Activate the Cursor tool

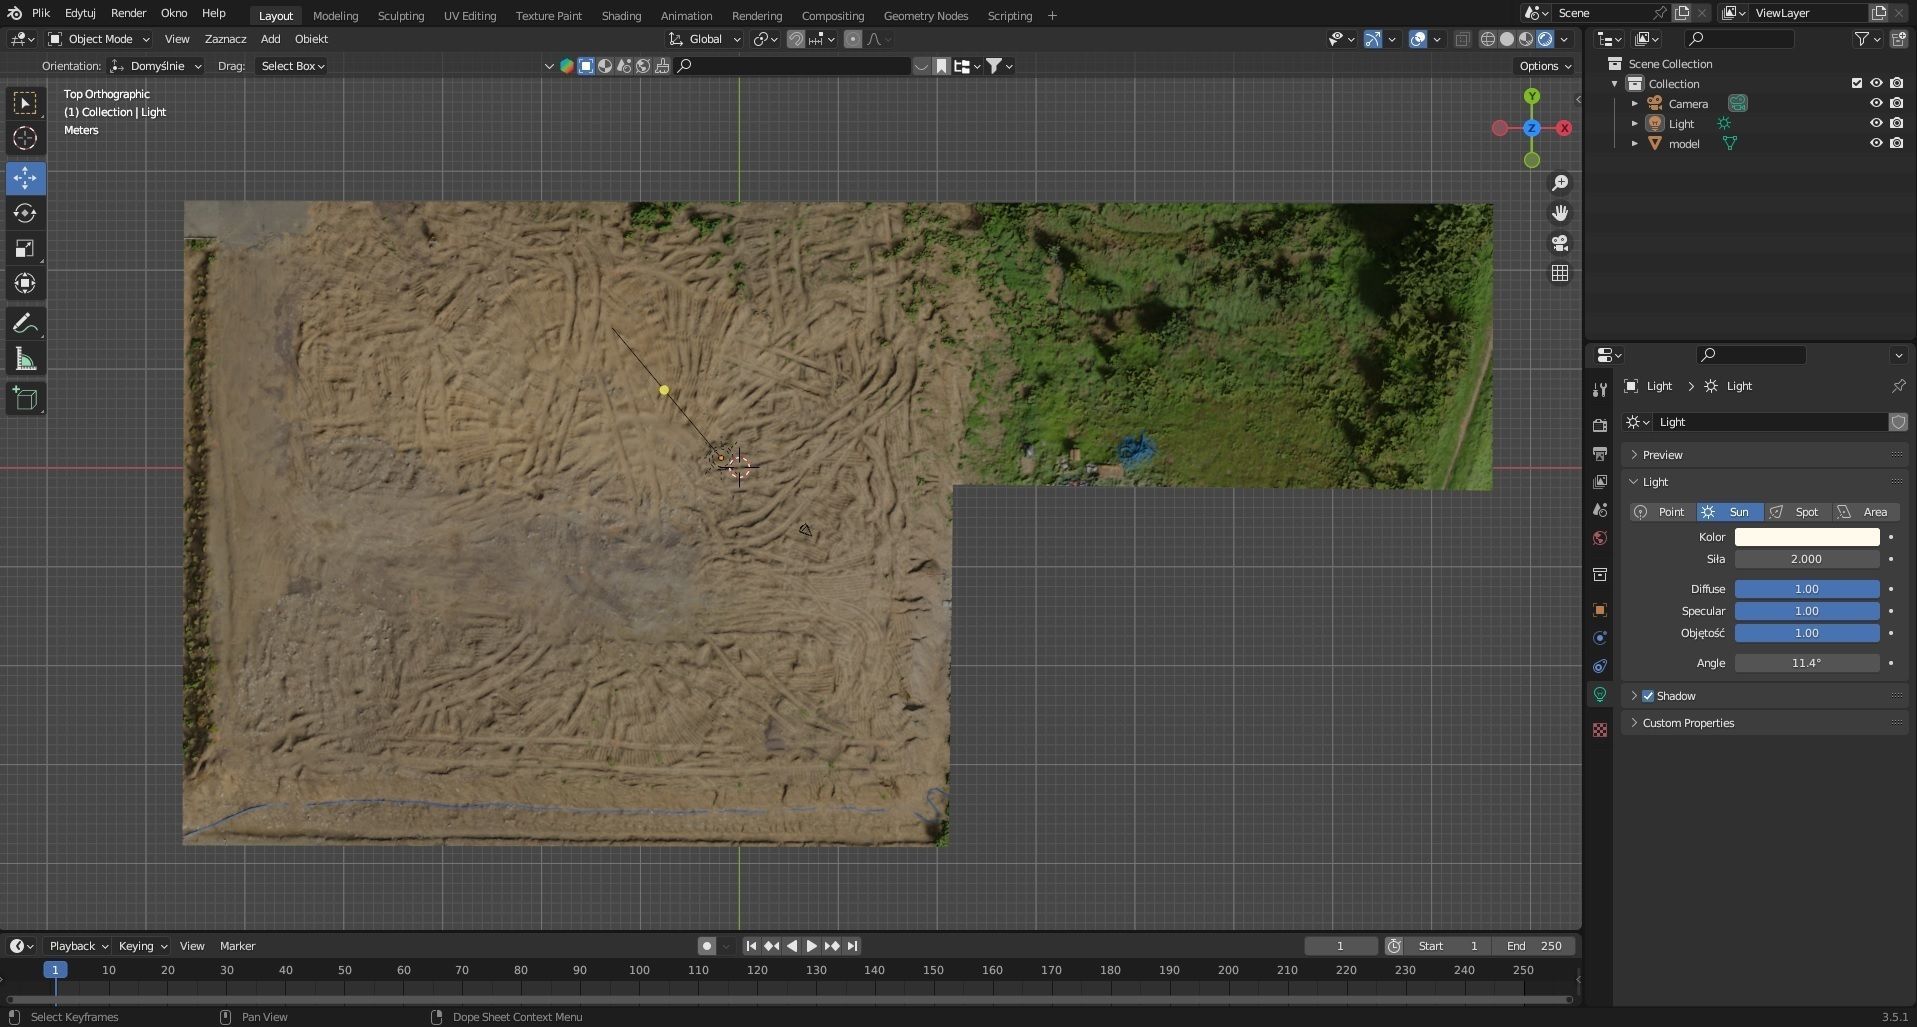[25, 138]
